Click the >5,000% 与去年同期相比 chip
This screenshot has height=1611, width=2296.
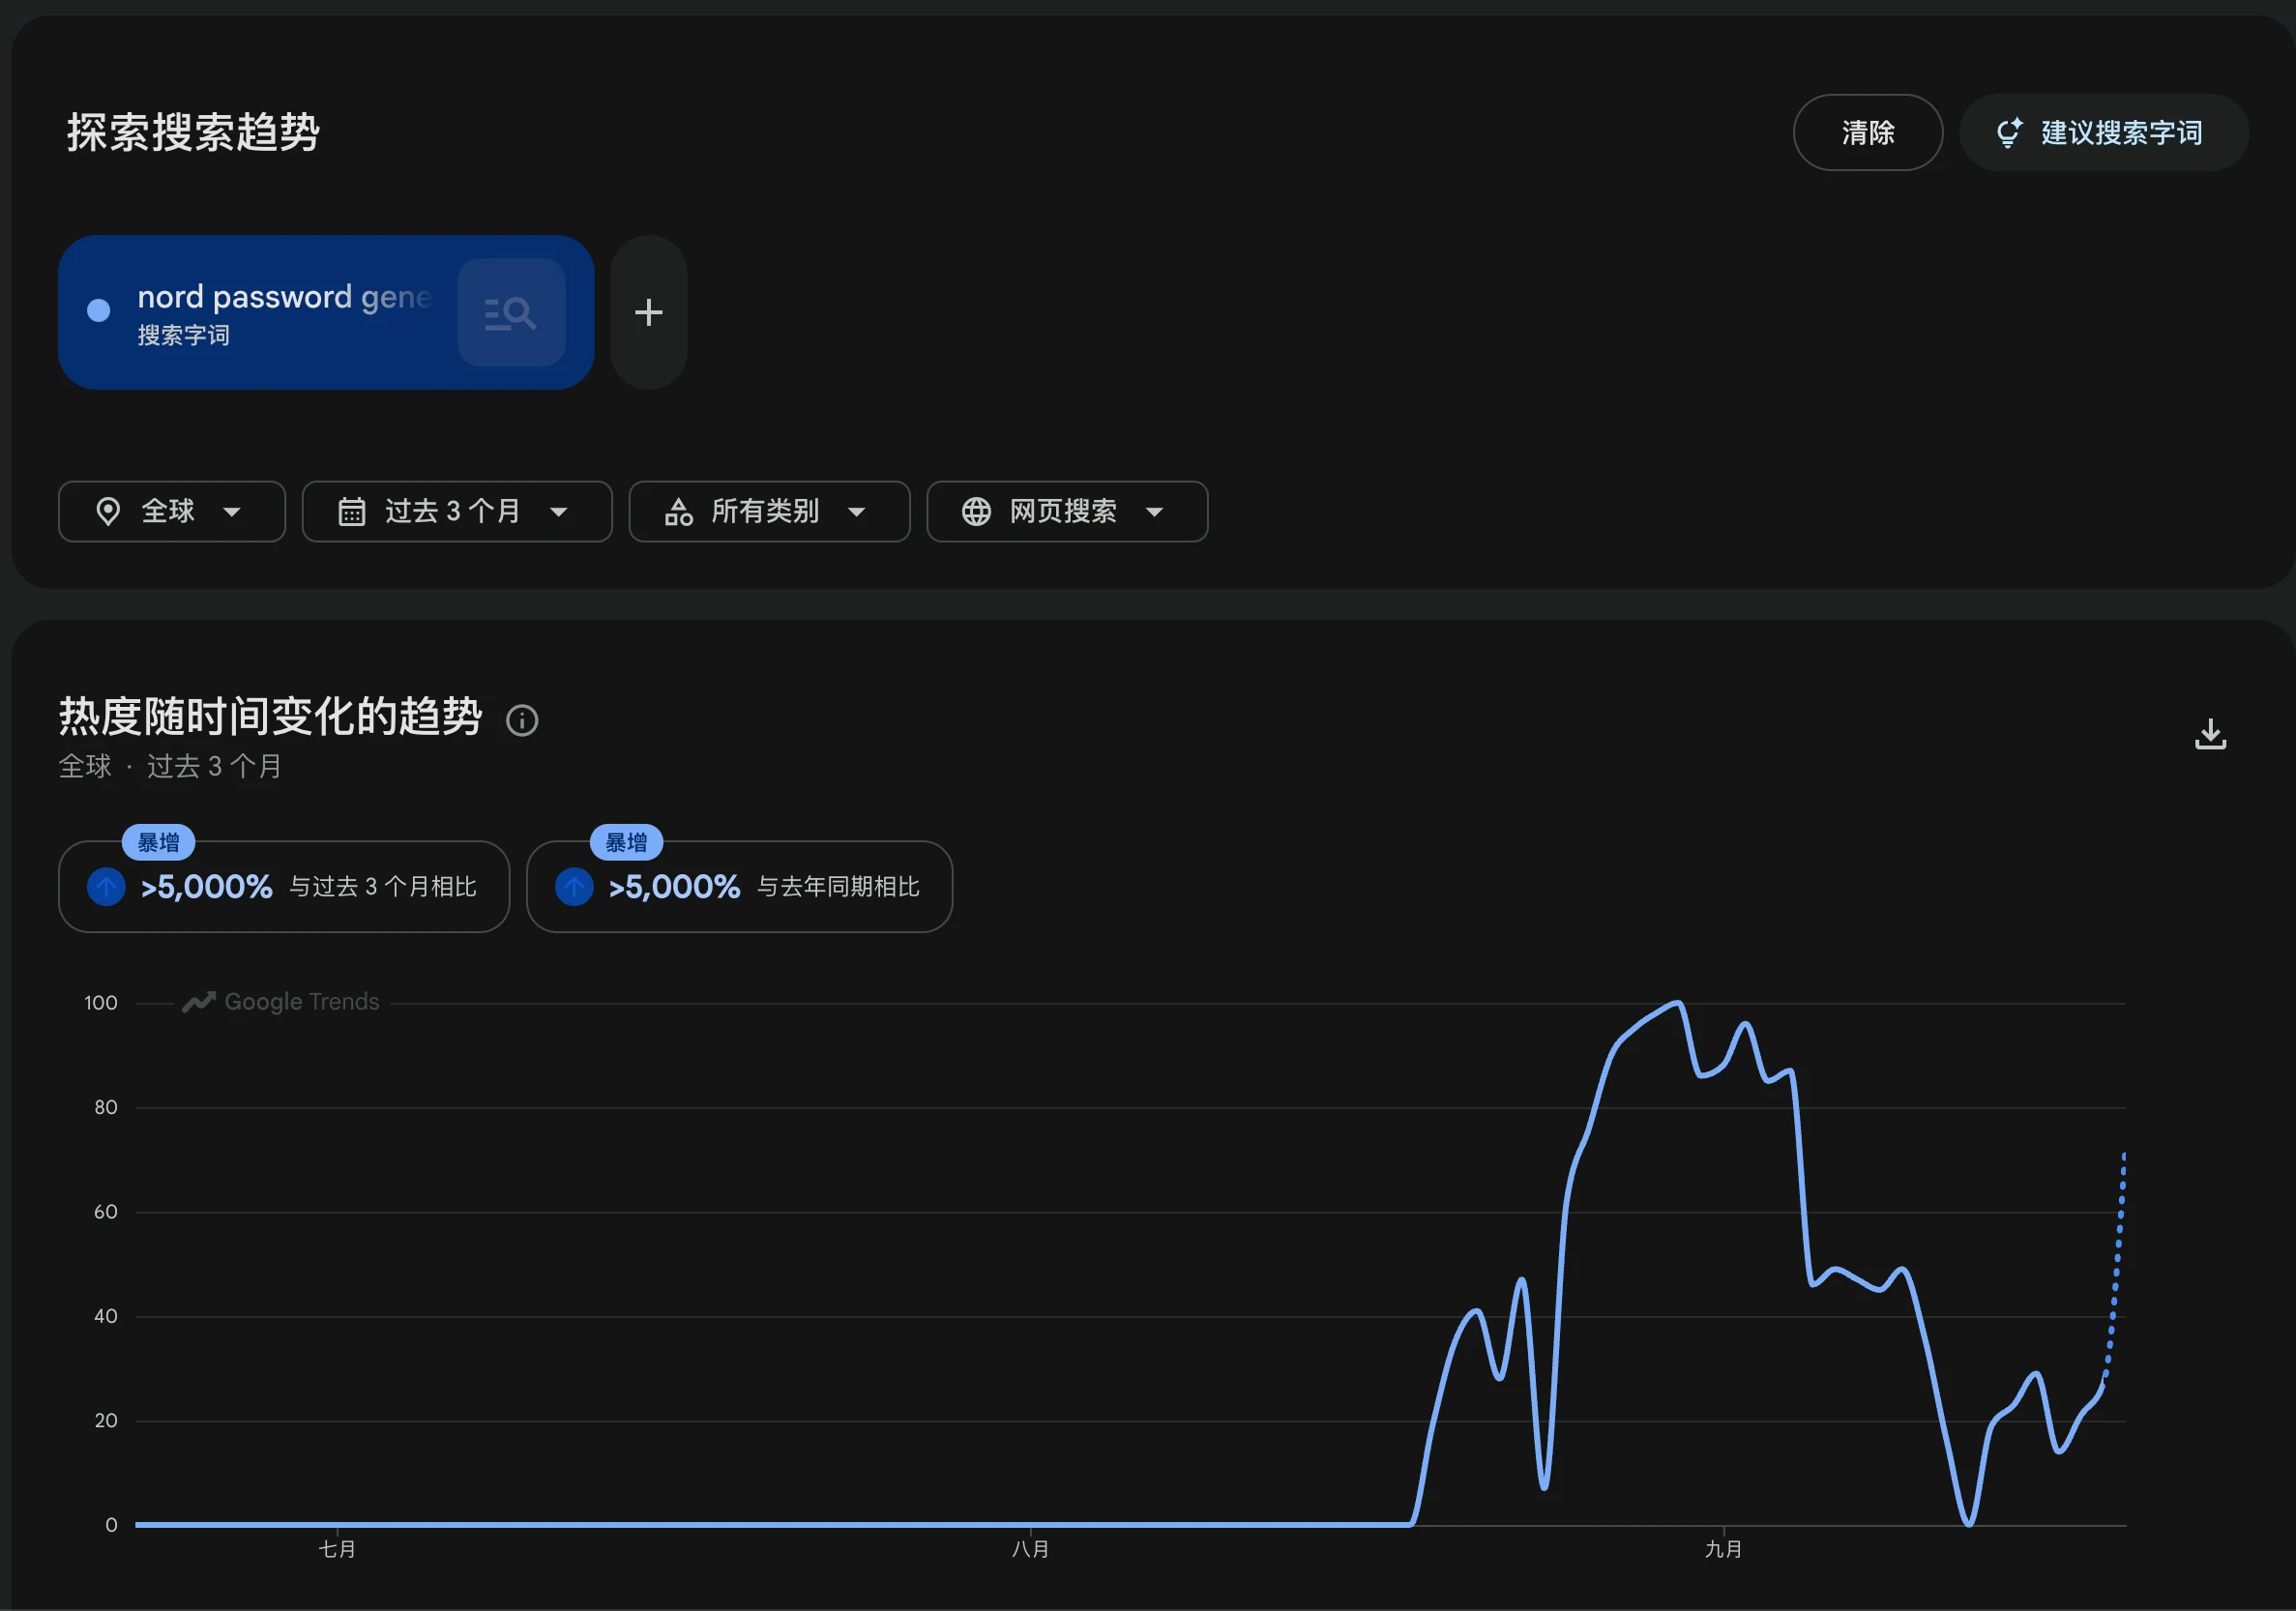click(x=739, y=887)
